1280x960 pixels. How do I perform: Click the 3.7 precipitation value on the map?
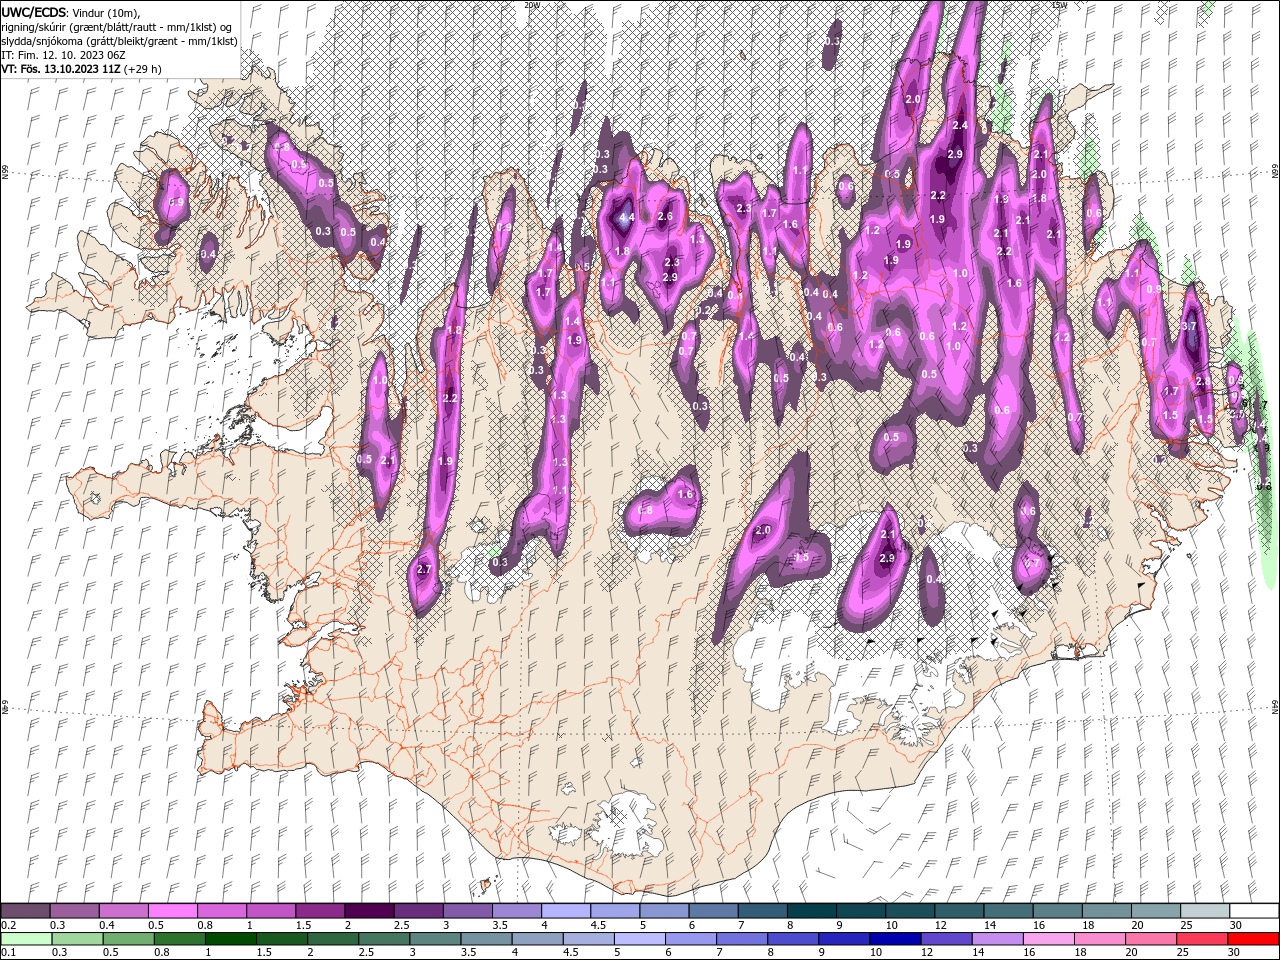click(1190, 326)
